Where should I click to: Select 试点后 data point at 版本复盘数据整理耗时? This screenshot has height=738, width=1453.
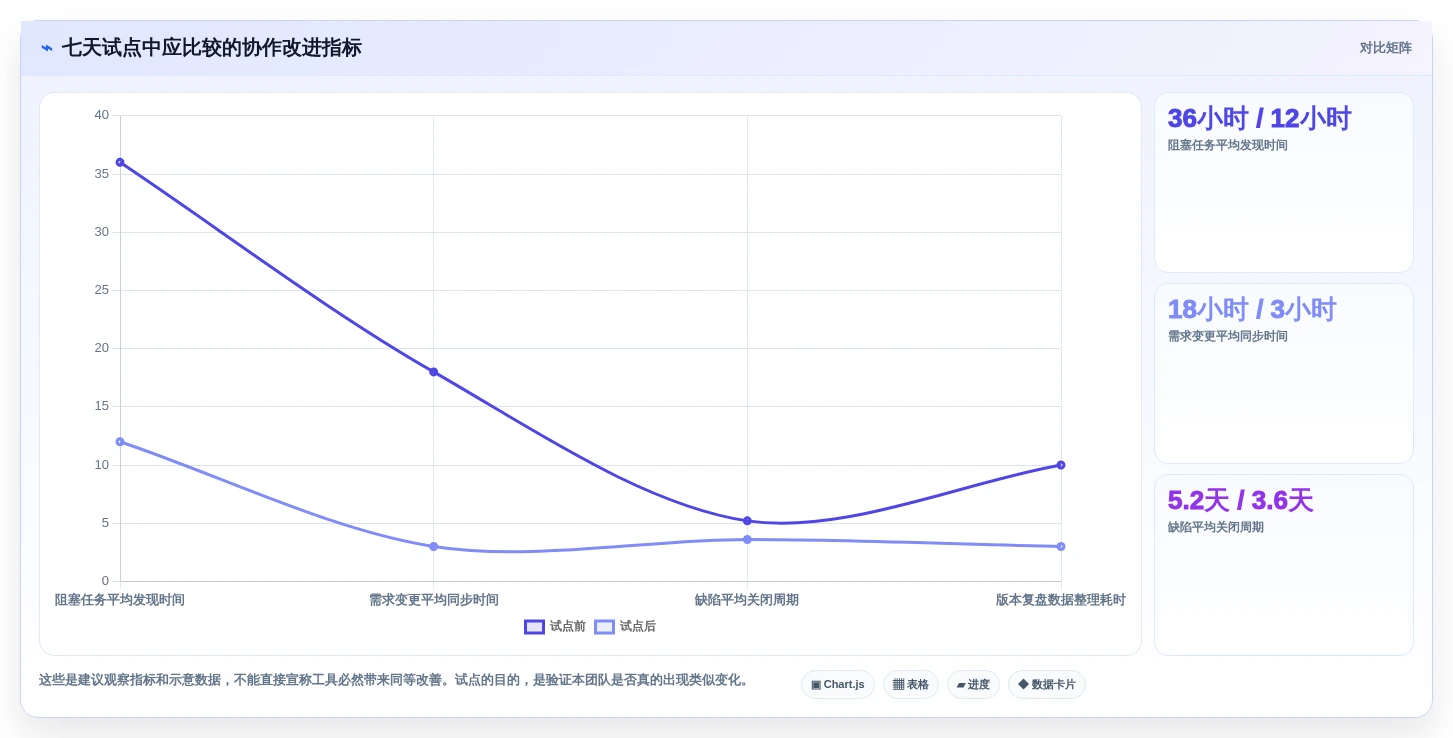tap(1061, 547)
